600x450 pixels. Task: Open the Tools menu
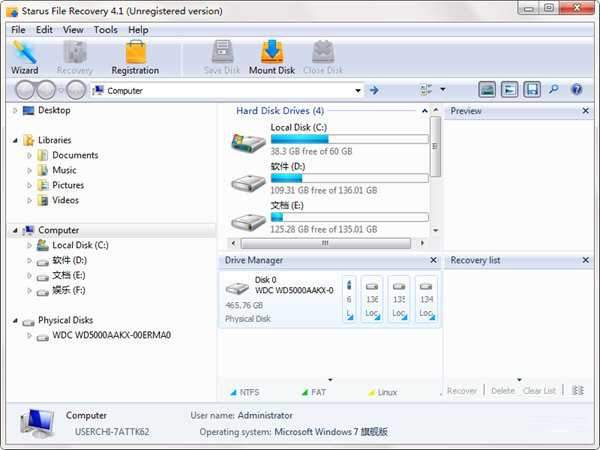tap(106, 30)
